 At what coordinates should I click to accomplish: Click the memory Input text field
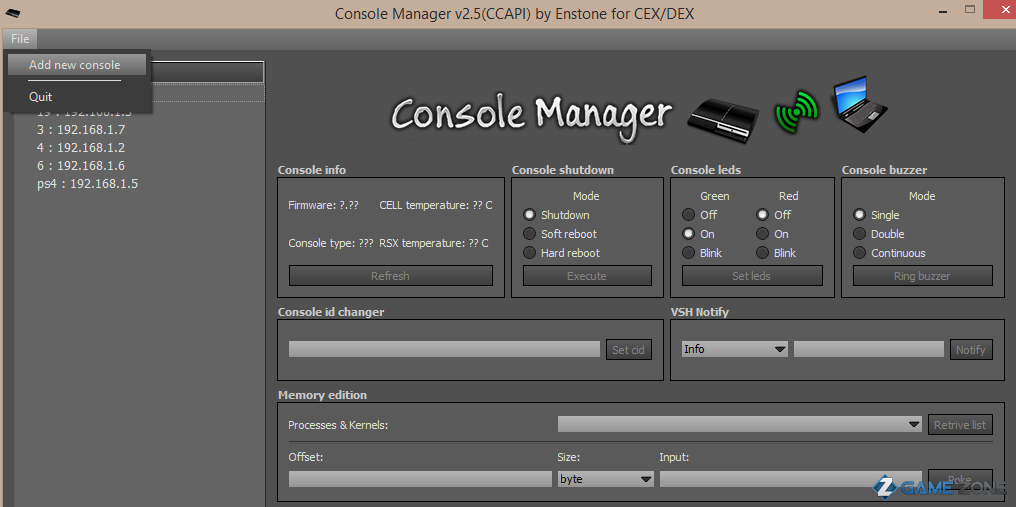coord(791,479)
